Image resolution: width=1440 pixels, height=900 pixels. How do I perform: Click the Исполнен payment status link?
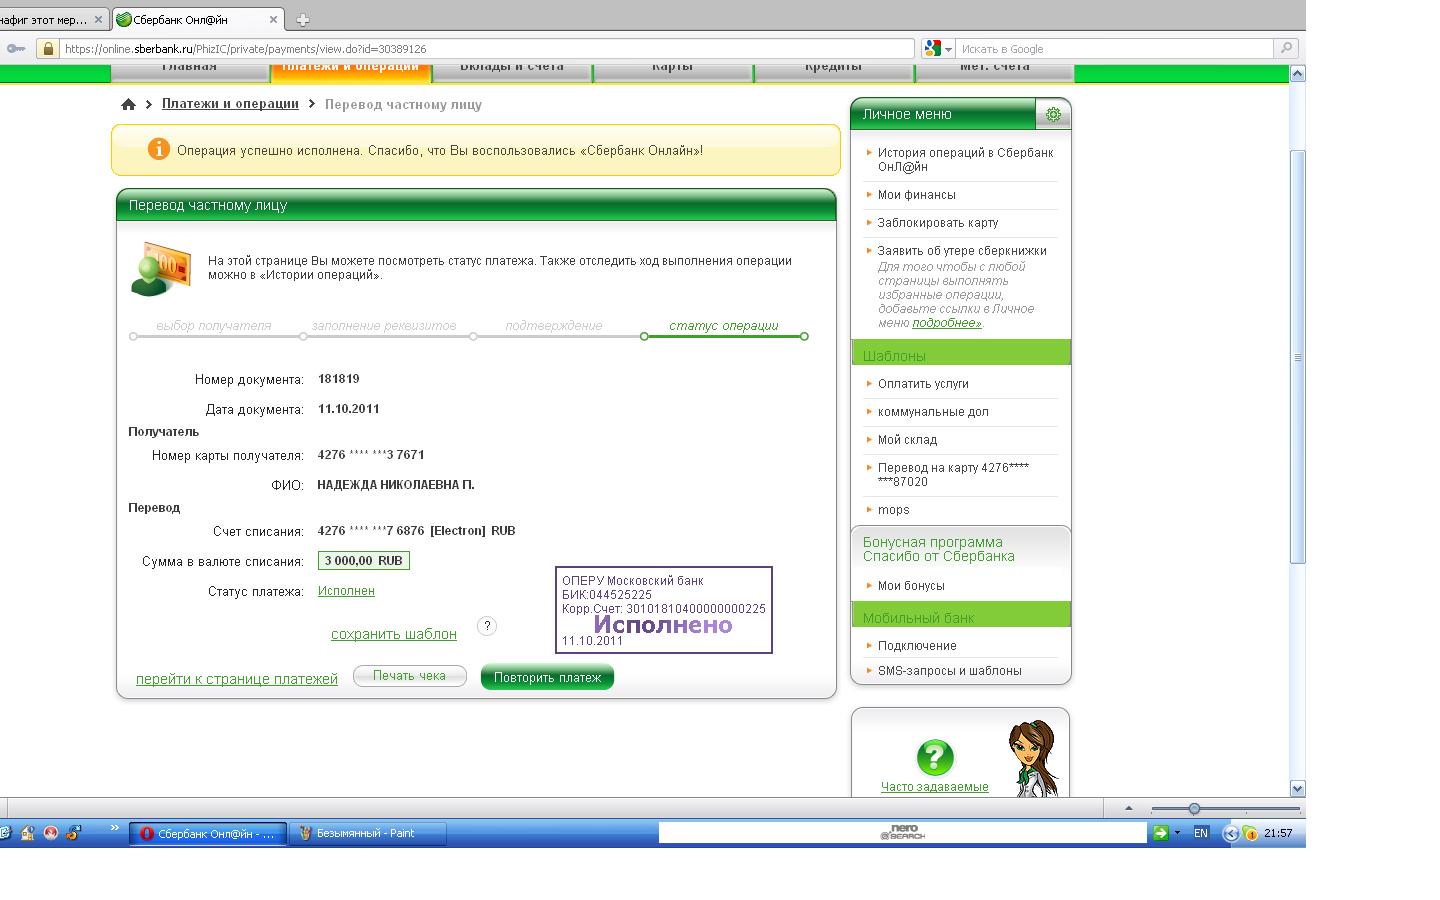(346, 591)
